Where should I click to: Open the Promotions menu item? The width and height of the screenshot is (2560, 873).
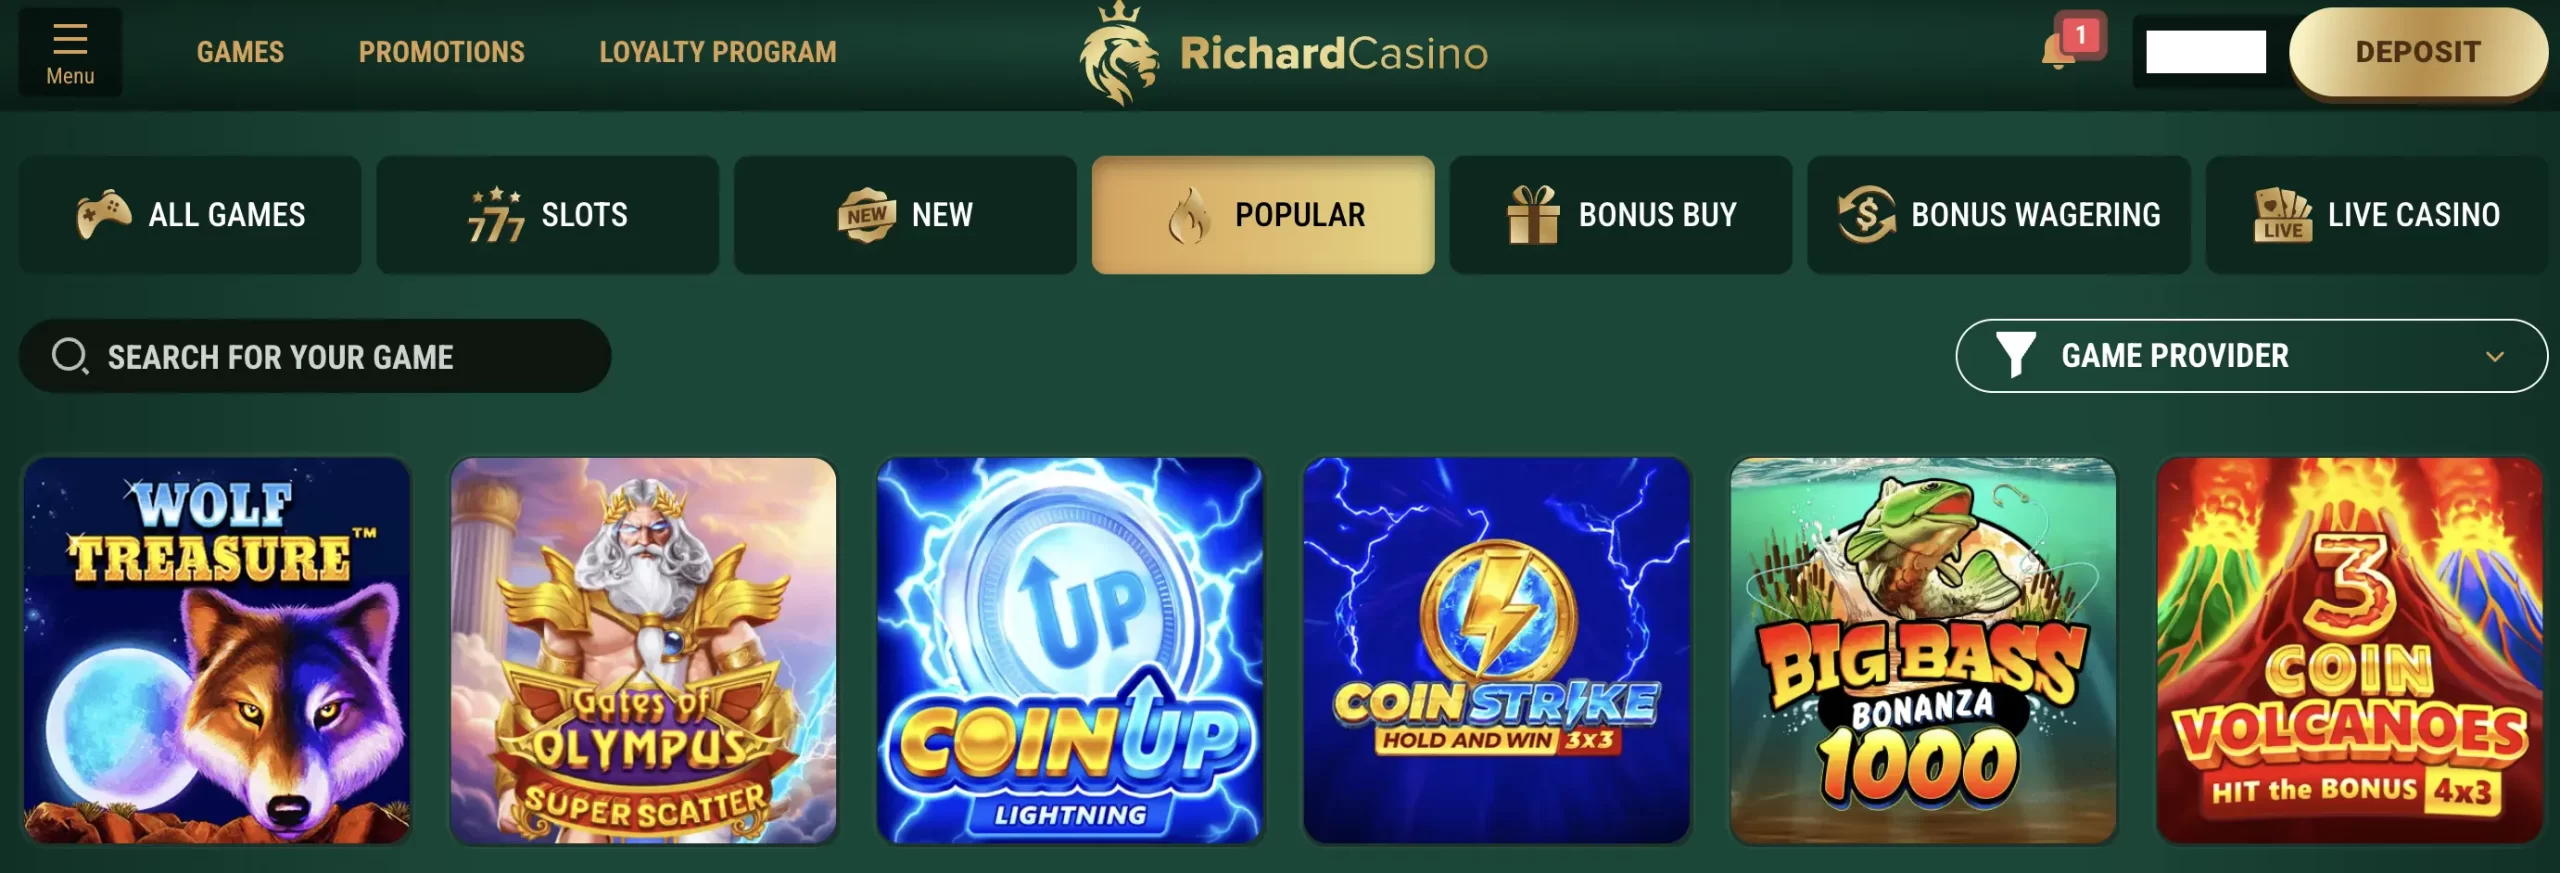click(442, 52)
